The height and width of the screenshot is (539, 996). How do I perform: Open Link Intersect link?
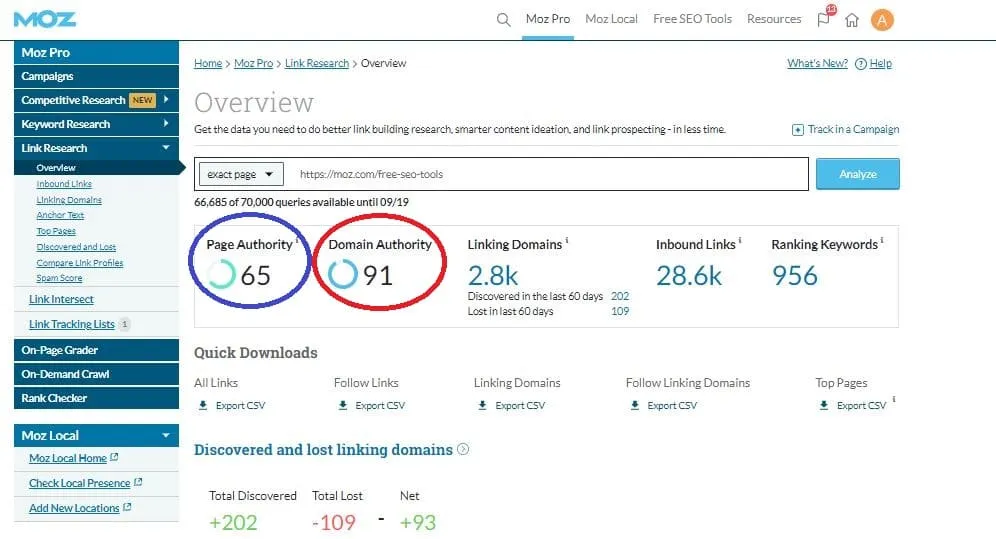pos(61,299)
